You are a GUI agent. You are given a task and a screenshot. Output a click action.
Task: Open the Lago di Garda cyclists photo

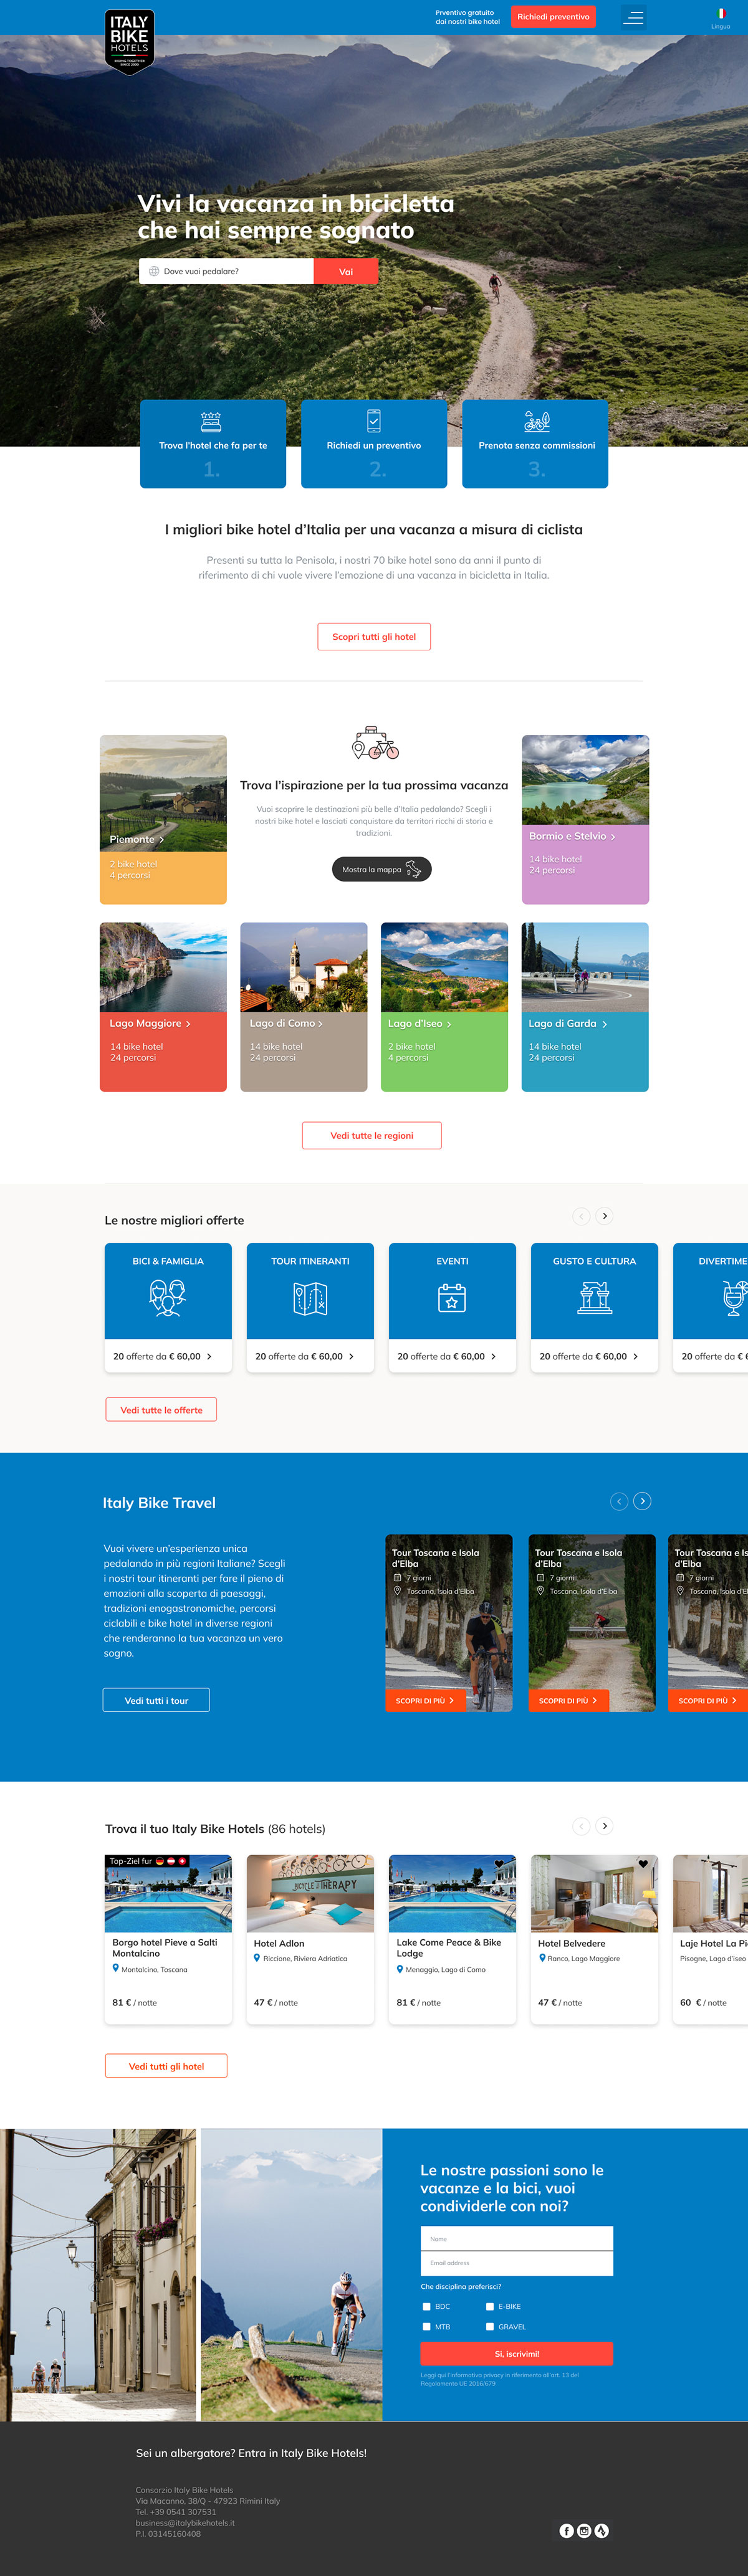pos(585,967)
